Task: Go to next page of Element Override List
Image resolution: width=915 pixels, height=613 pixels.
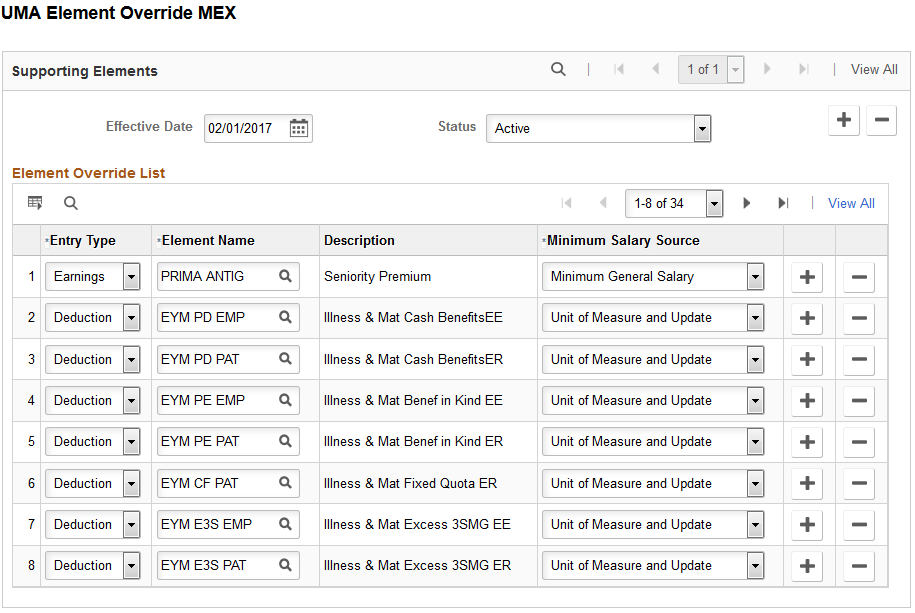Action: click(746, 203)
